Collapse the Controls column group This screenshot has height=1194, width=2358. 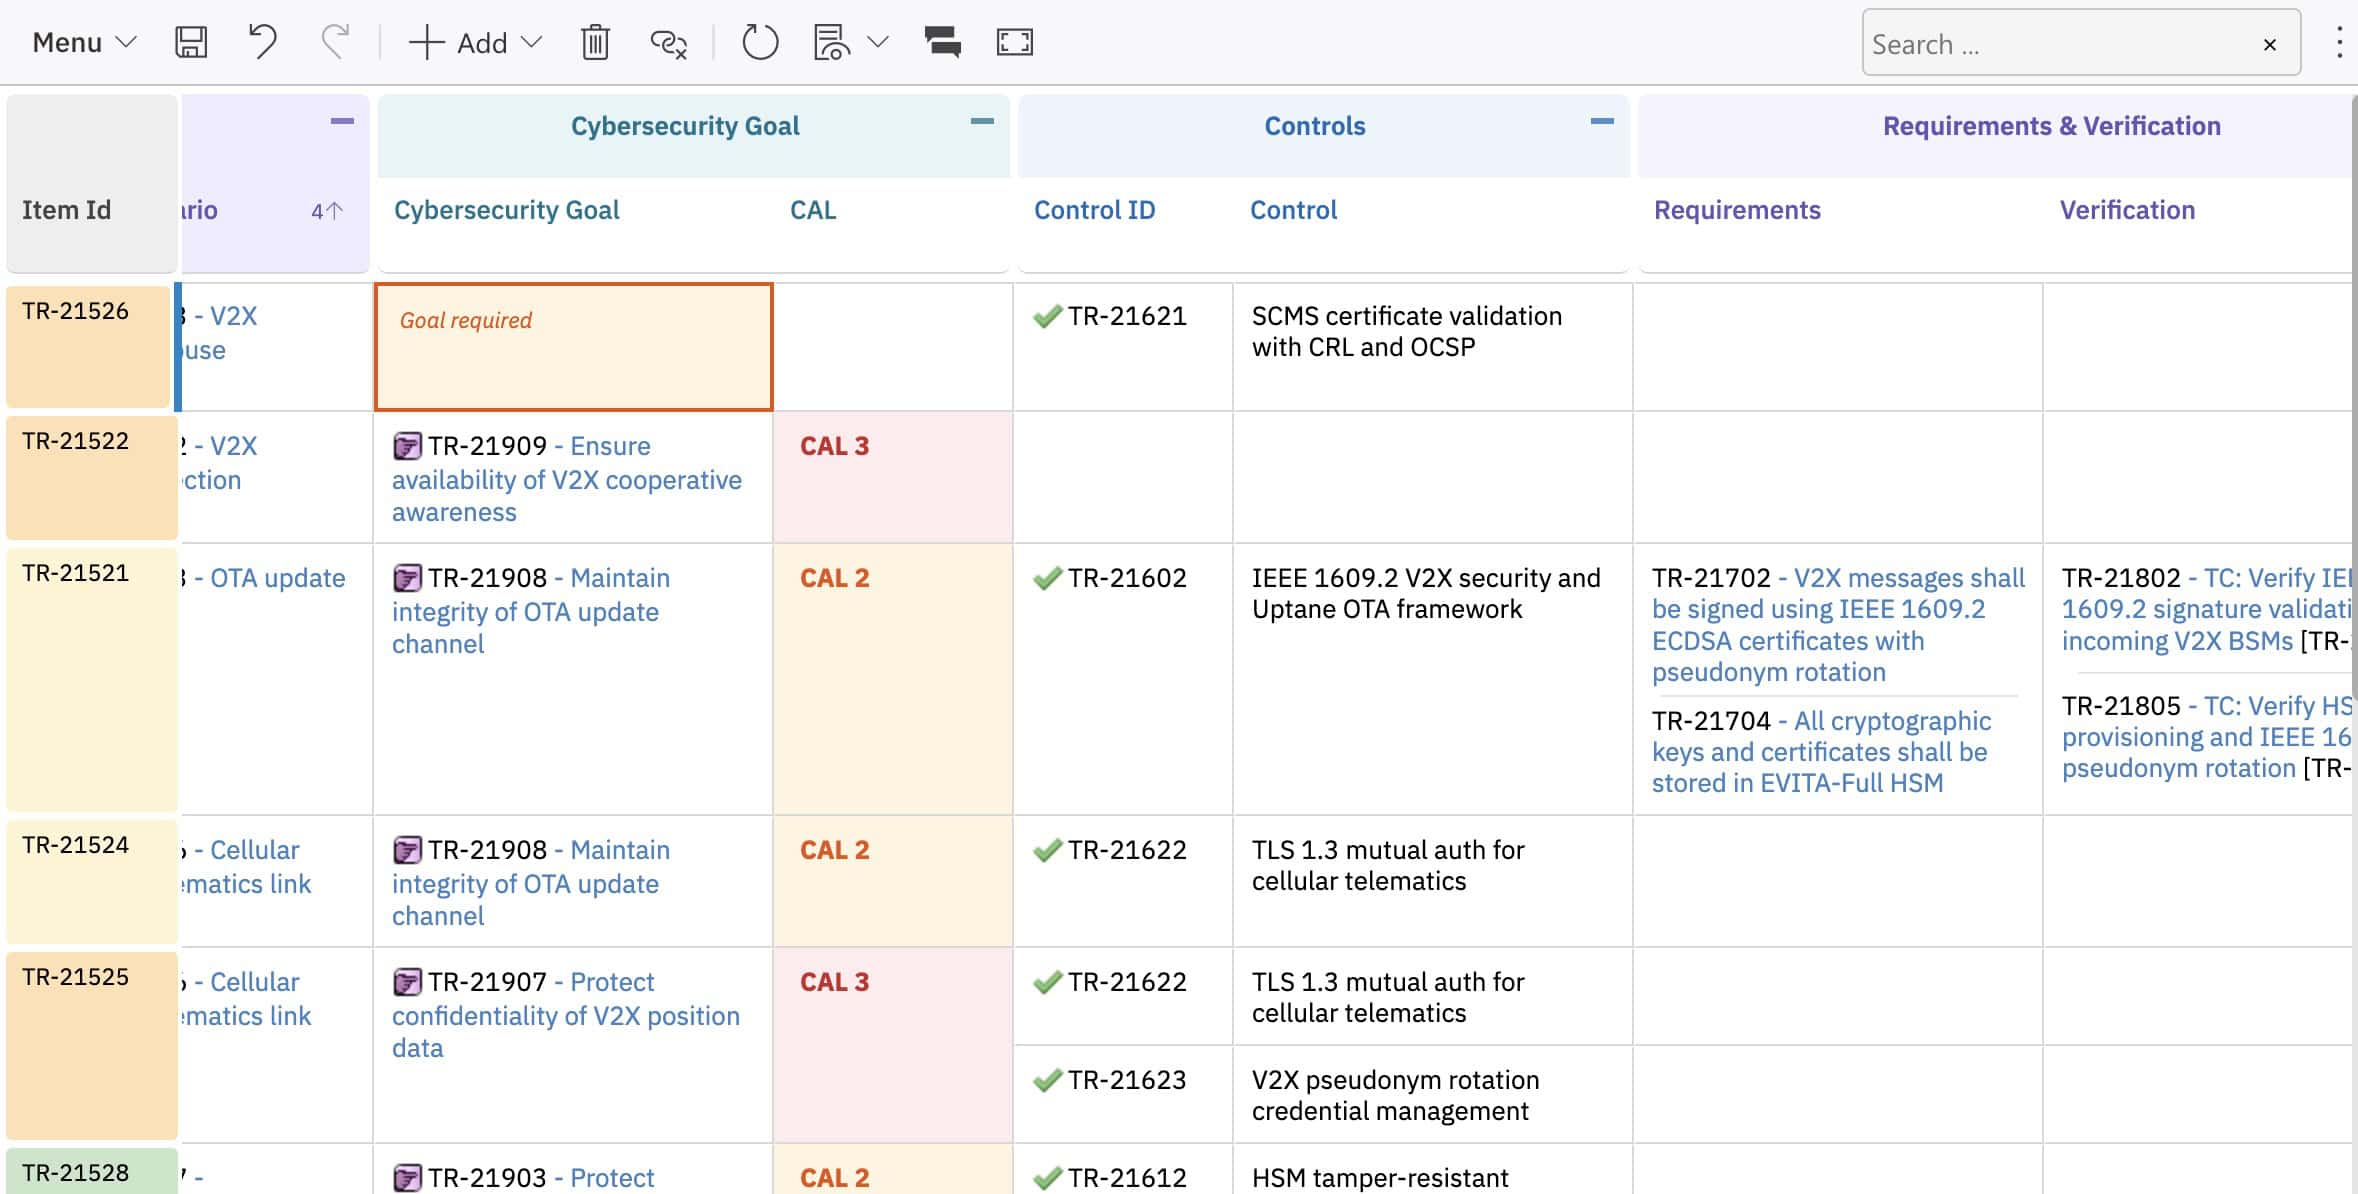(x=1601, y=121)
